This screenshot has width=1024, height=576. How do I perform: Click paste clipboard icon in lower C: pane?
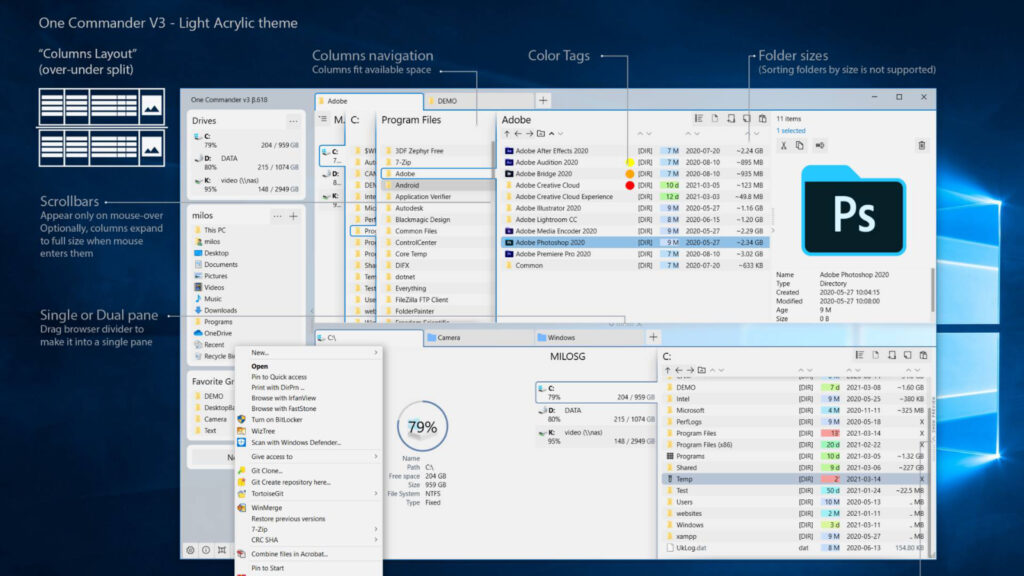923,355
